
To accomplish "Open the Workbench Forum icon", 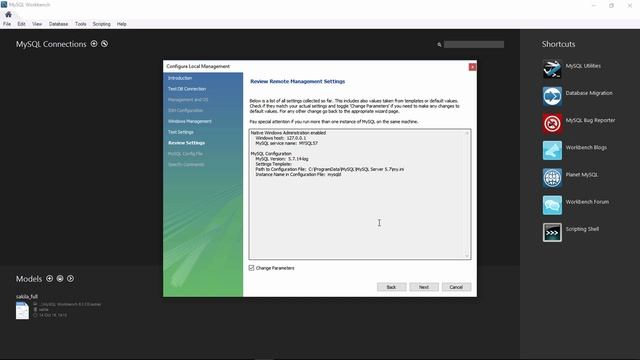I will pos(552,205).
